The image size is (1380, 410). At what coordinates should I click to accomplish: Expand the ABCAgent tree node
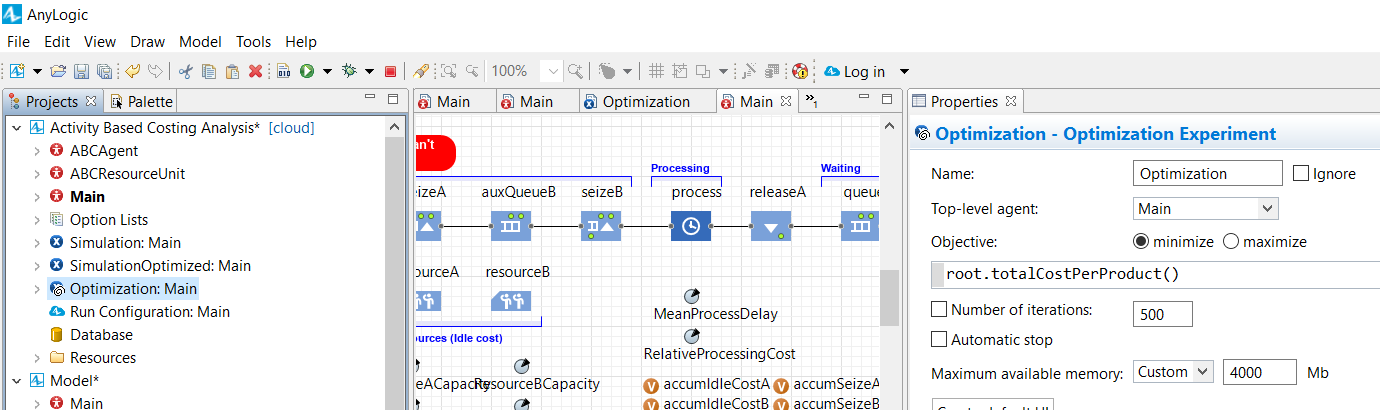click(37, 151)
